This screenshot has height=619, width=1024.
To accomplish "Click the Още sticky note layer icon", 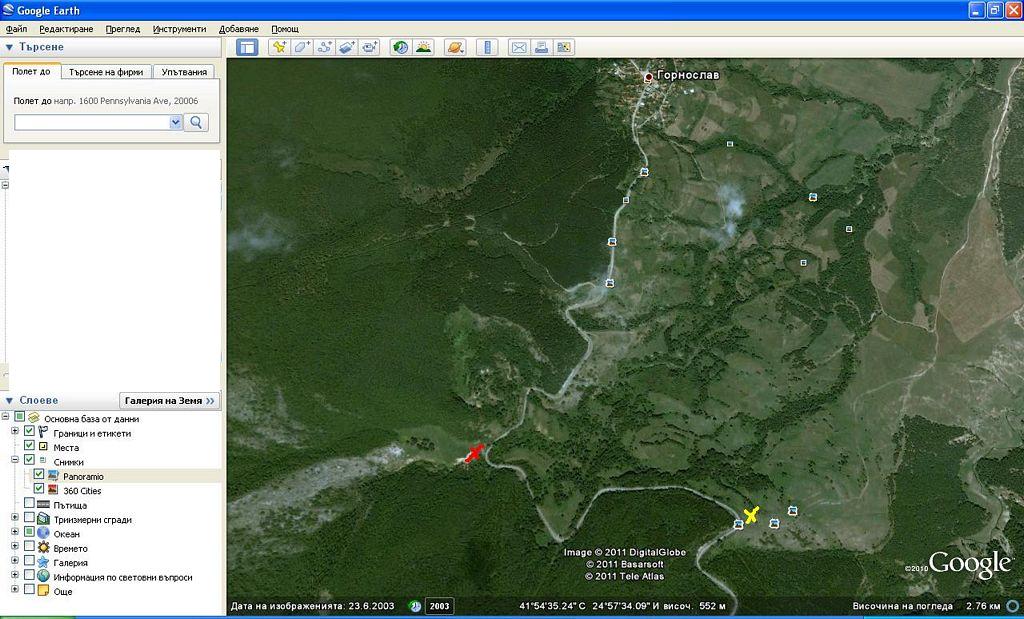I will point(43,591).
